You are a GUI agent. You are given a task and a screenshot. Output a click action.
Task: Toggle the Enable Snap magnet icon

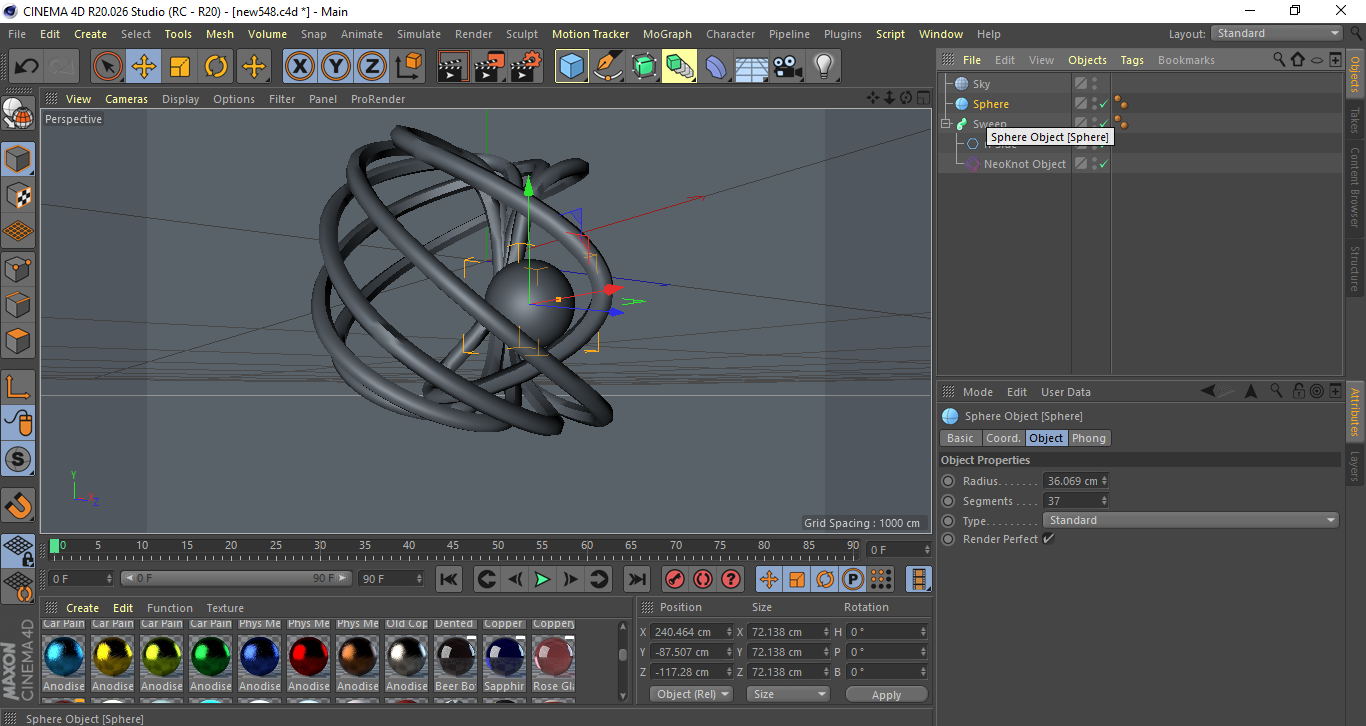click(18, 504)
